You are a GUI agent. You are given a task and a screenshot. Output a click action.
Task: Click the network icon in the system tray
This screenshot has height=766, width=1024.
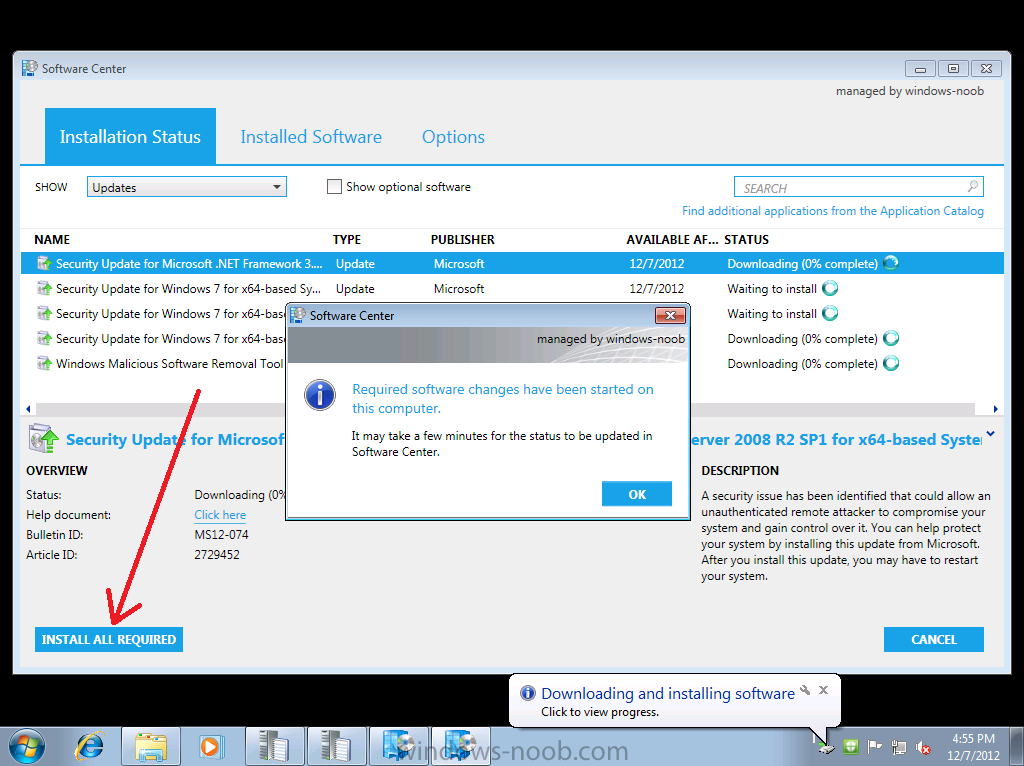(x=899, y=746)
